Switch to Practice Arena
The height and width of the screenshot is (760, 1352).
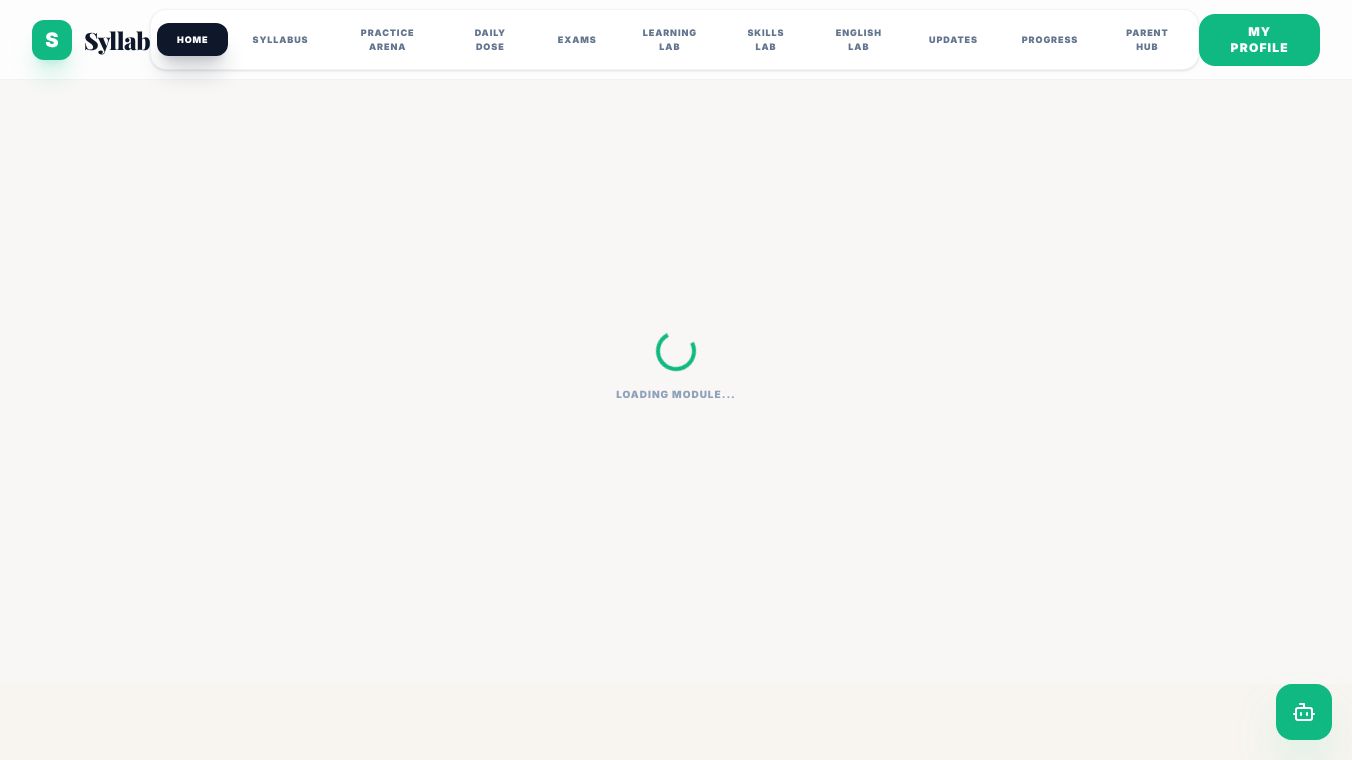click(387, 40)
